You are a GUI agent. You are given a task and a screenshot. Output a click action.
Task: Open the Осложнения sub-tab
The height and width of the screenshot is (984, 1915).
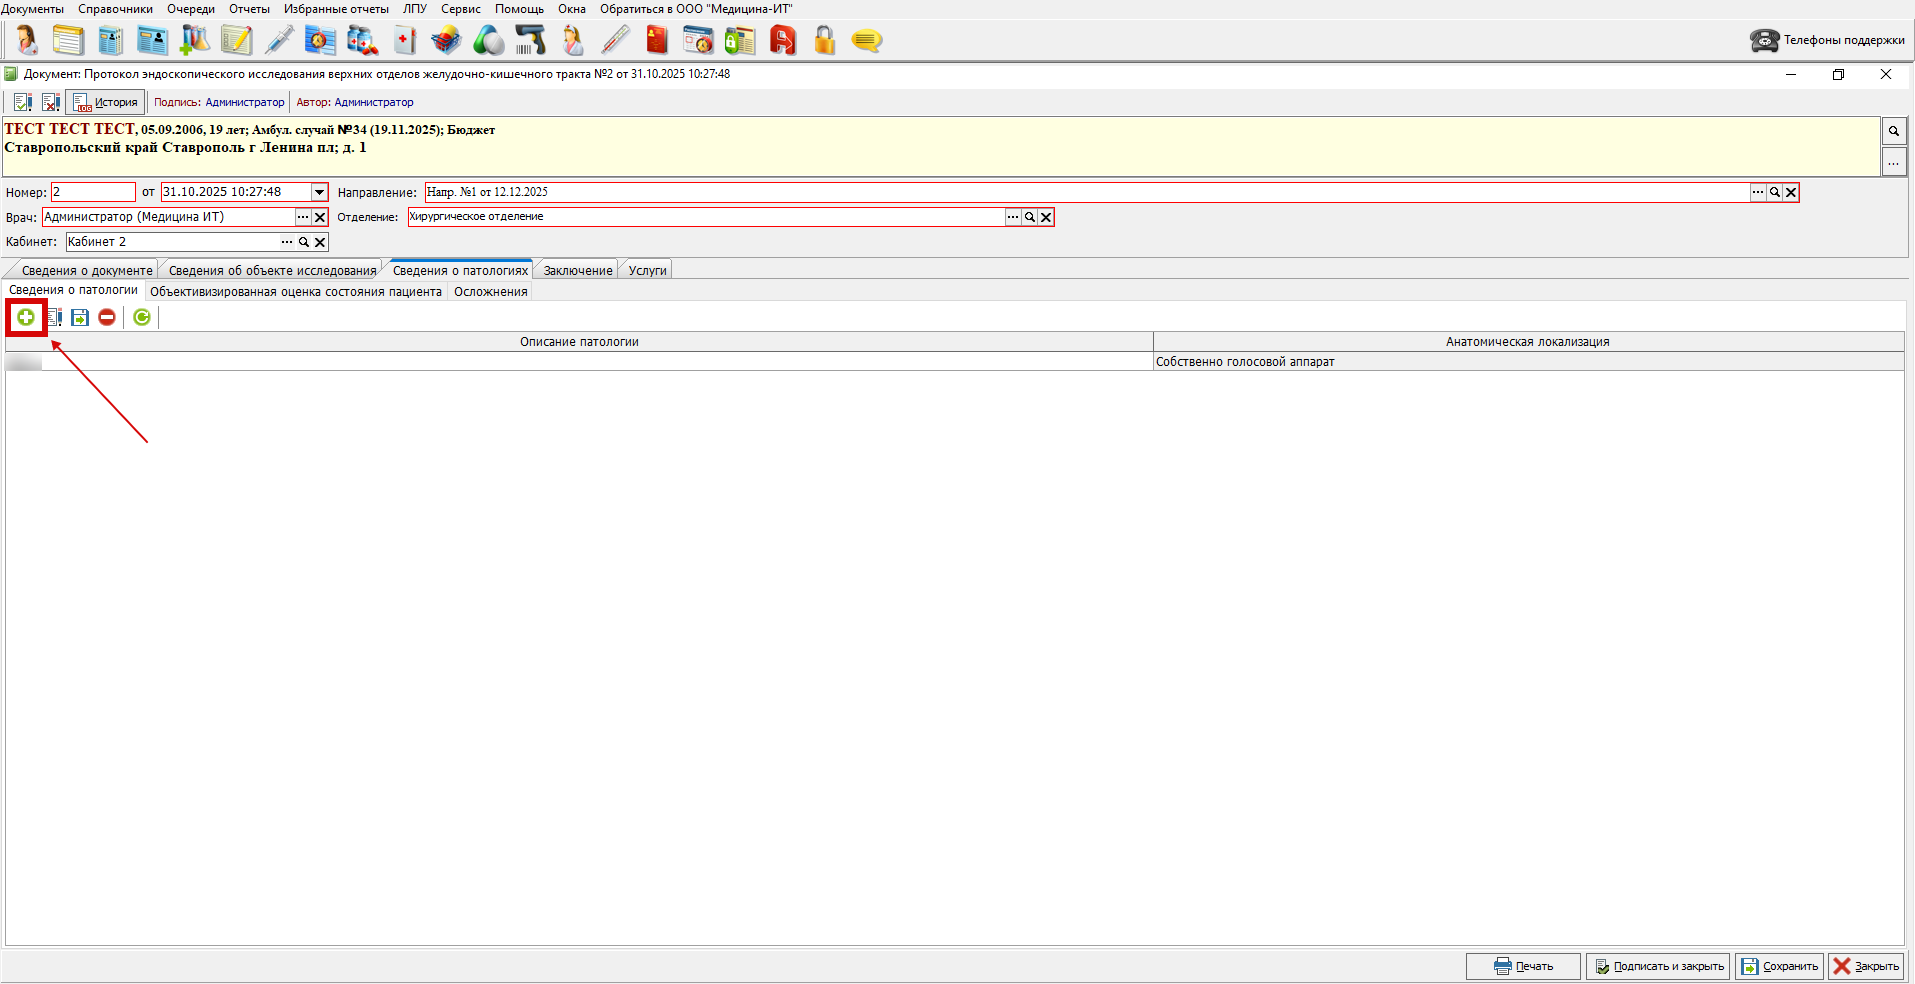coord(490,292)
